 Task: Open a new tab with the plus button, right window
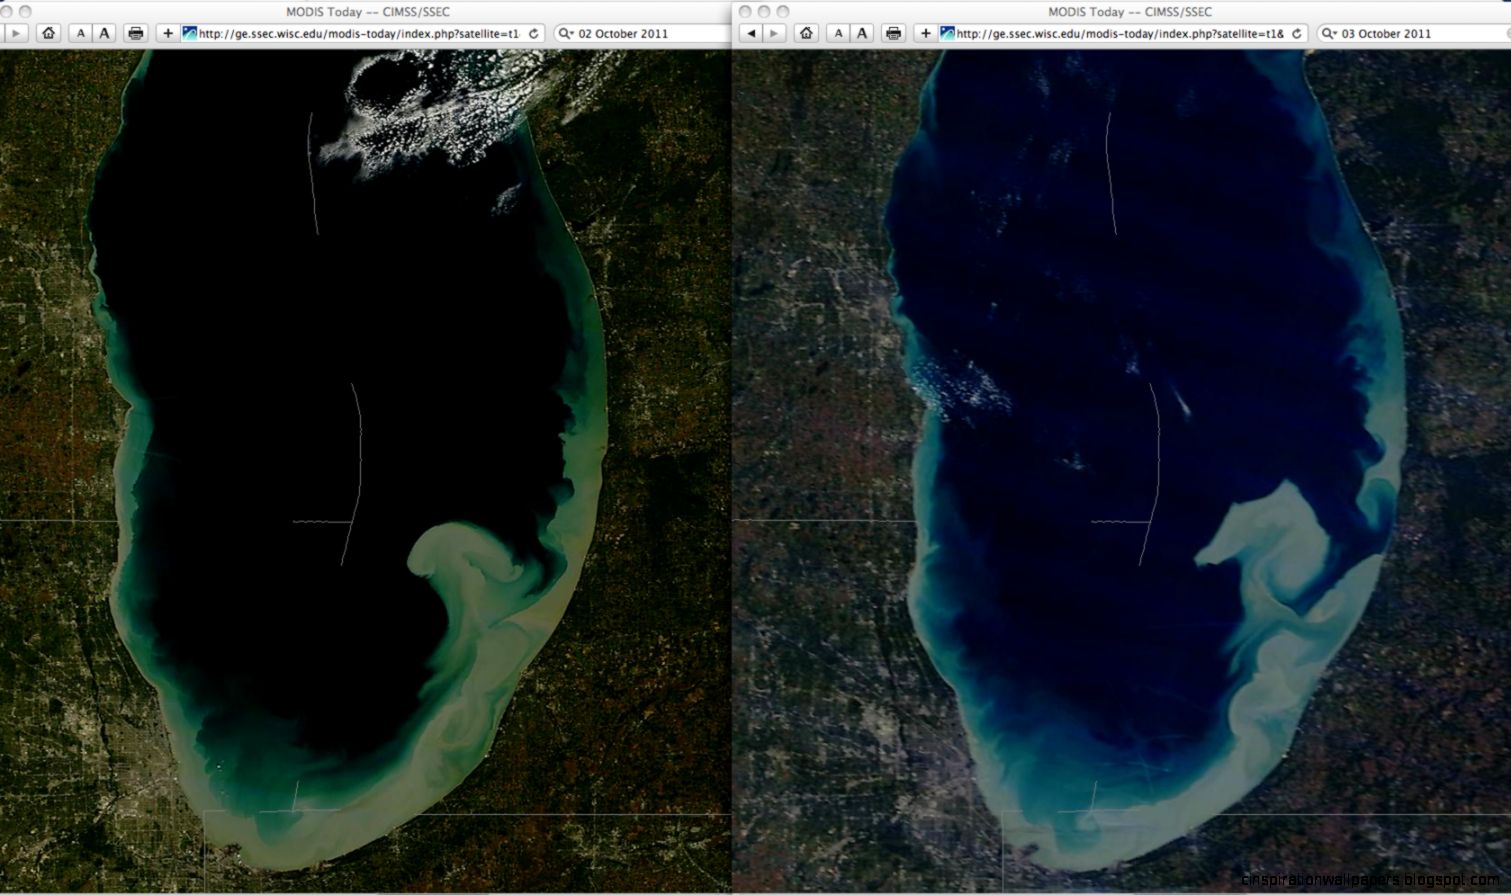click(x=925, y=33)
